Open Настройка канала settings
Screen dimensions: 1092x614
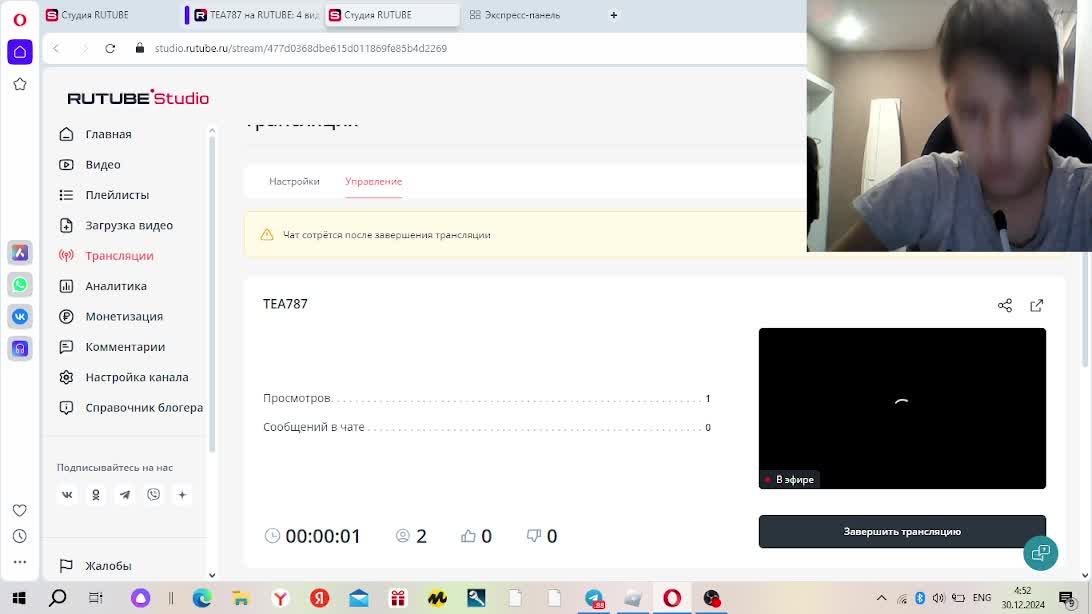coord(124,377)
